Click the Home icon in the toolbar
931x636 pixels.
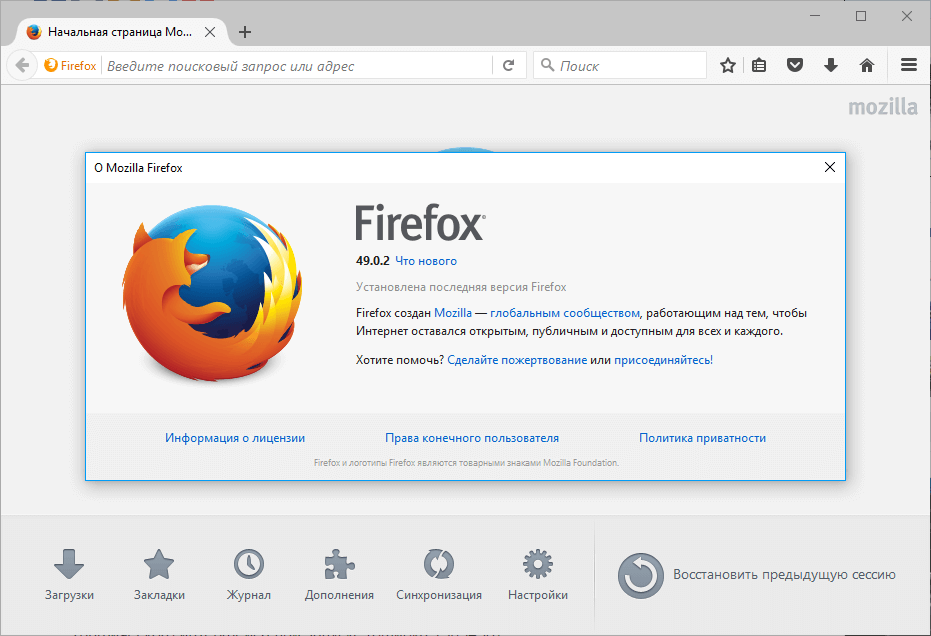(866, 64)
